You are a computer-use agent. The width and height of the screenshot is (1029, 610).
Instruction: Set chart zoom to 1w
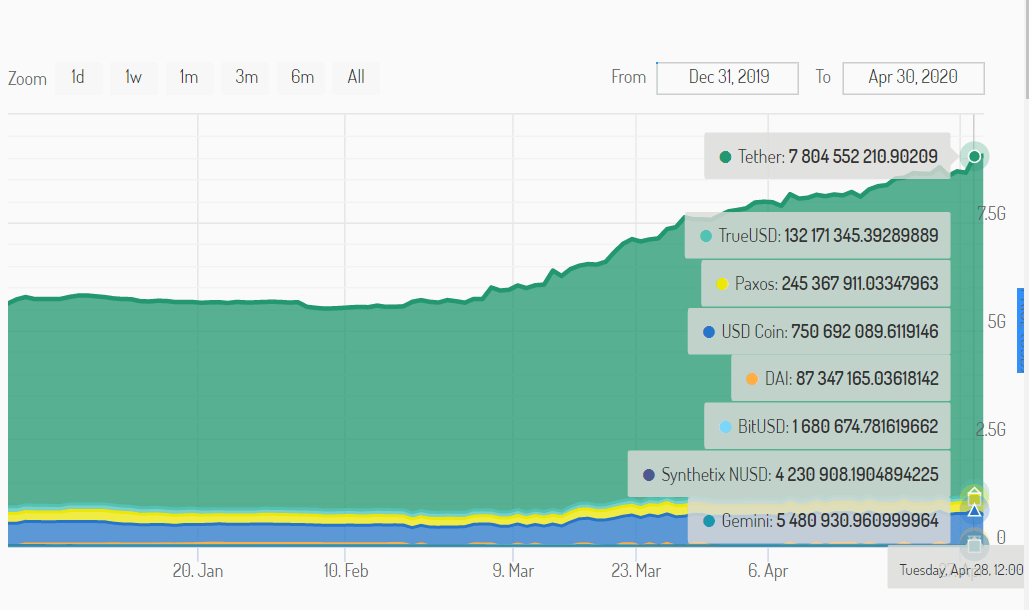[x=134, y=78]
